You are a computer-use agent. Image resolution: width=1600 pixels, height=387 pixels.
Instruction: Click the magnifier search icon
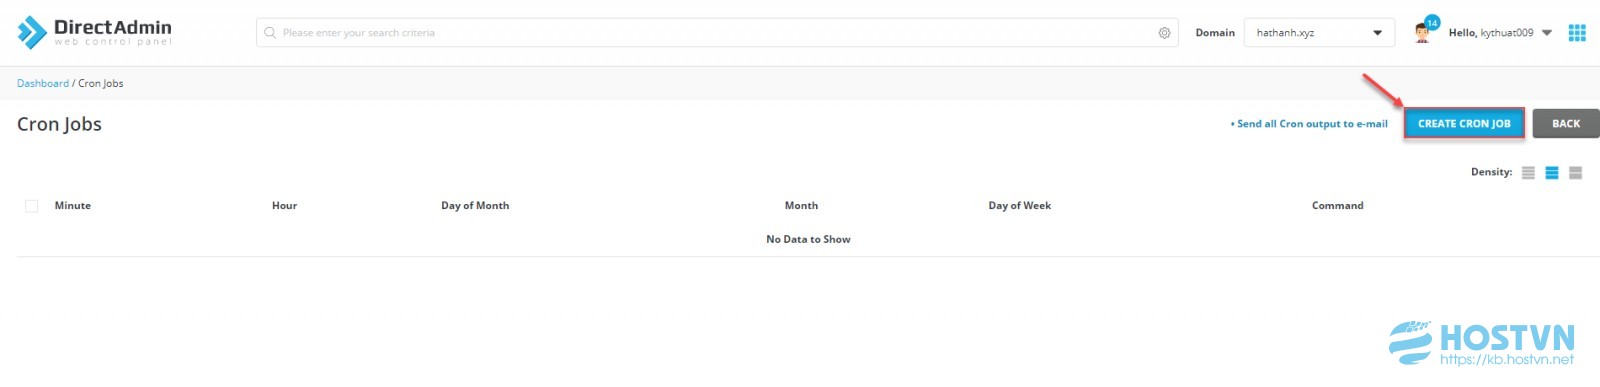click(270, 33)
